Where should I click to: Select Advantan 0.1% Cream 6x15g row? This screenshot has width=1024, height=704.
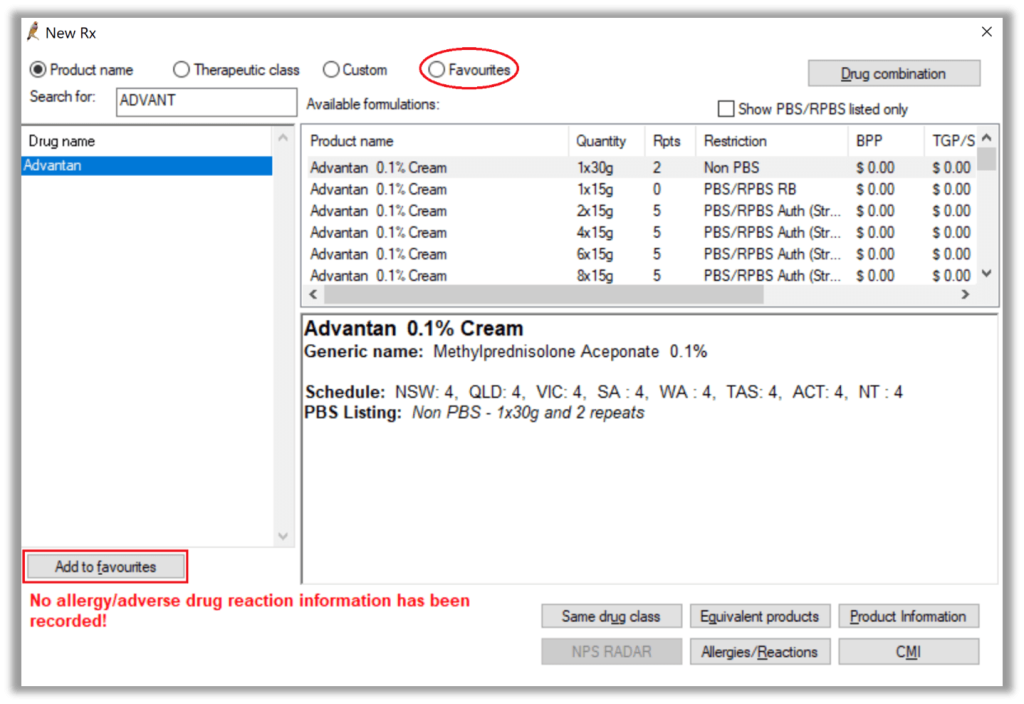pos(641,253)
